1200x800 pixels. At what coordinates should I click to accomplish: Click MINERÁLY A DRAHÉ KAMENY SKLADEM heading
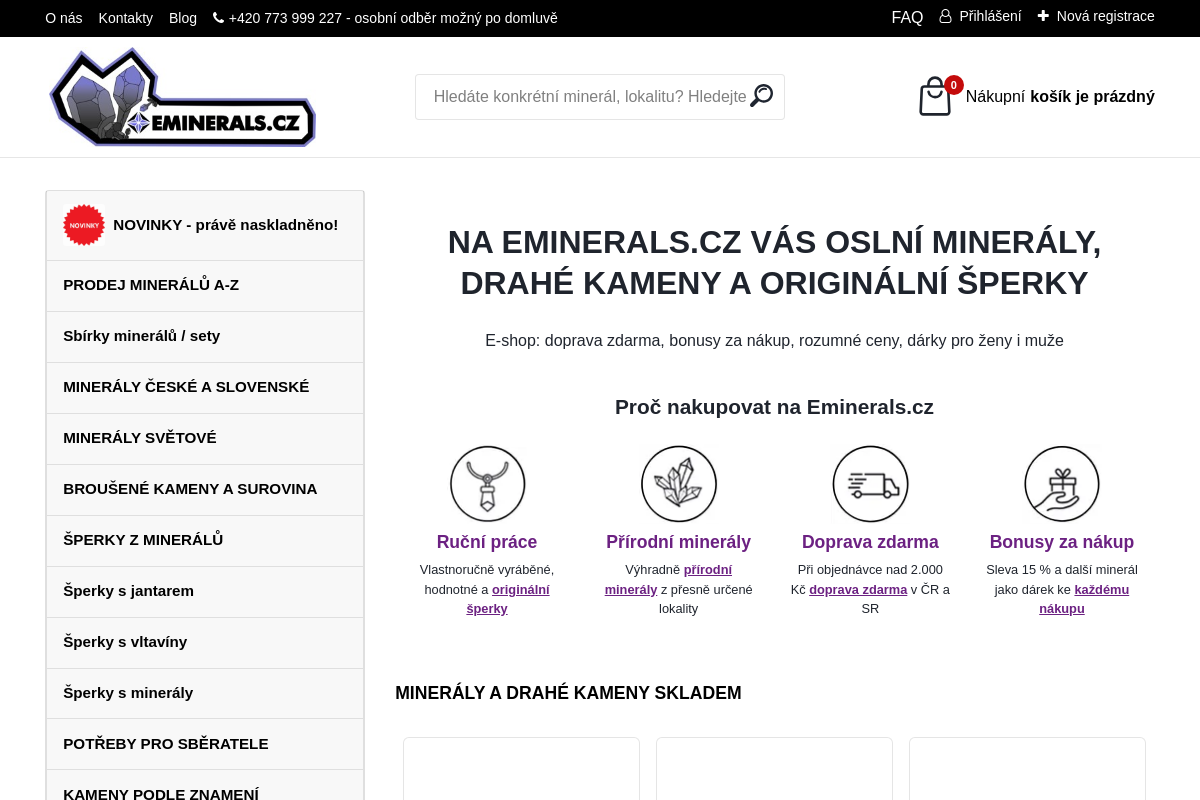[x=568, y=693]
